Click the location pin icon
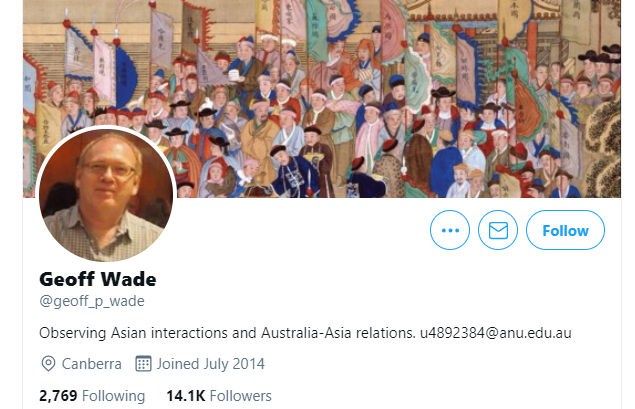This screenshot has height=409, width=635. point(48,364)
